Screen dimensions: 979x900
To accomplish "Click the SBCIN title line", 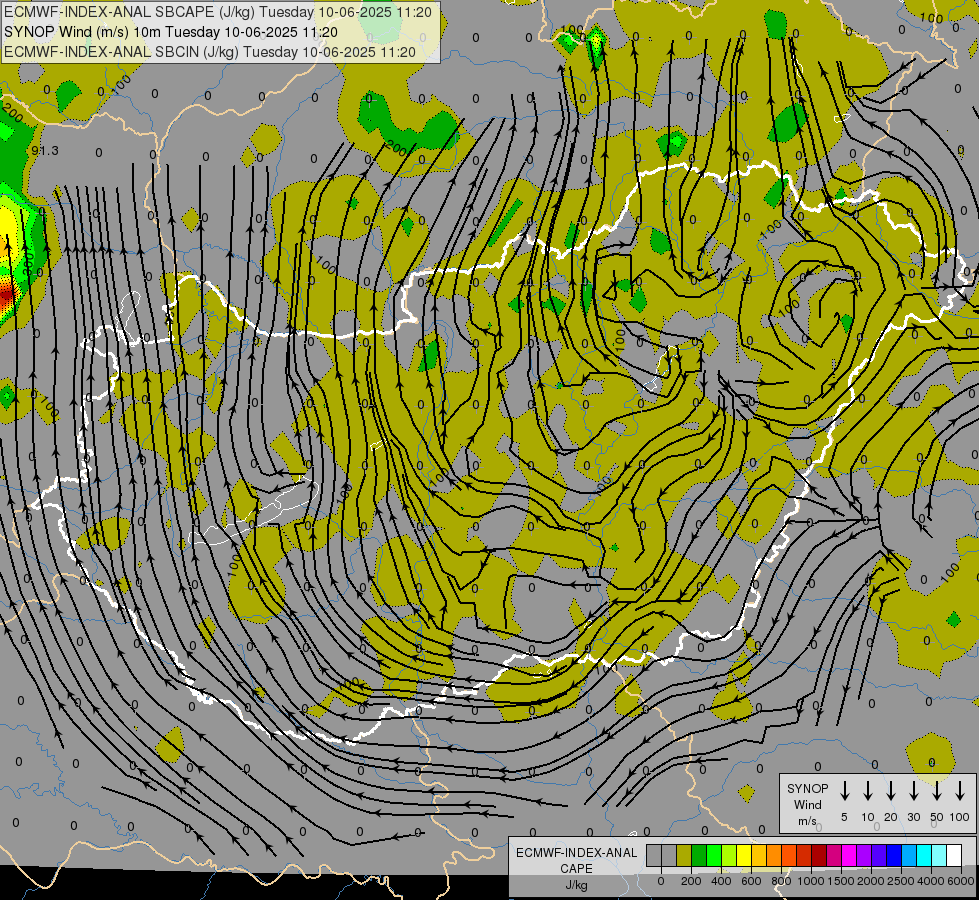I will point(210,52).
